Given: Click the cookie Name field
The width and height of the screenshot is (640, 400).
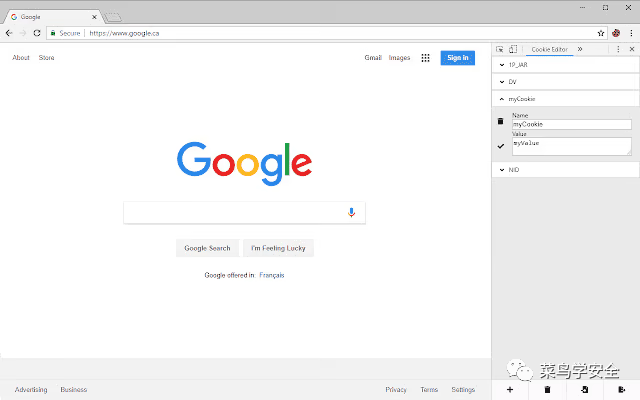Looking at the screenshot, I should click(572, 124).
